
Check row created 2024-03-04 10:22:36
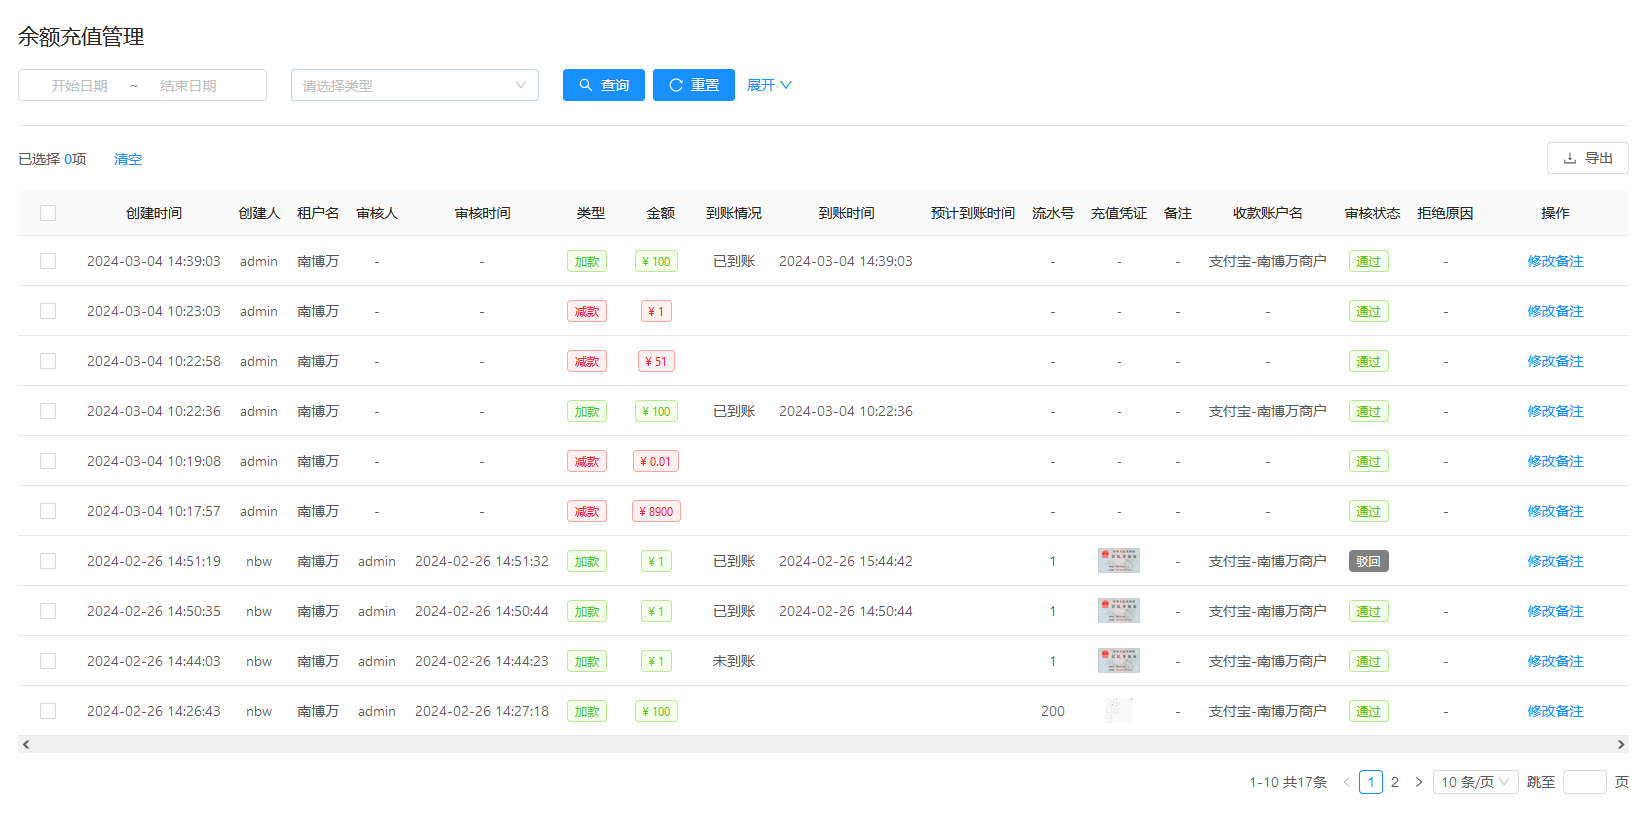[x=48, y=411]
